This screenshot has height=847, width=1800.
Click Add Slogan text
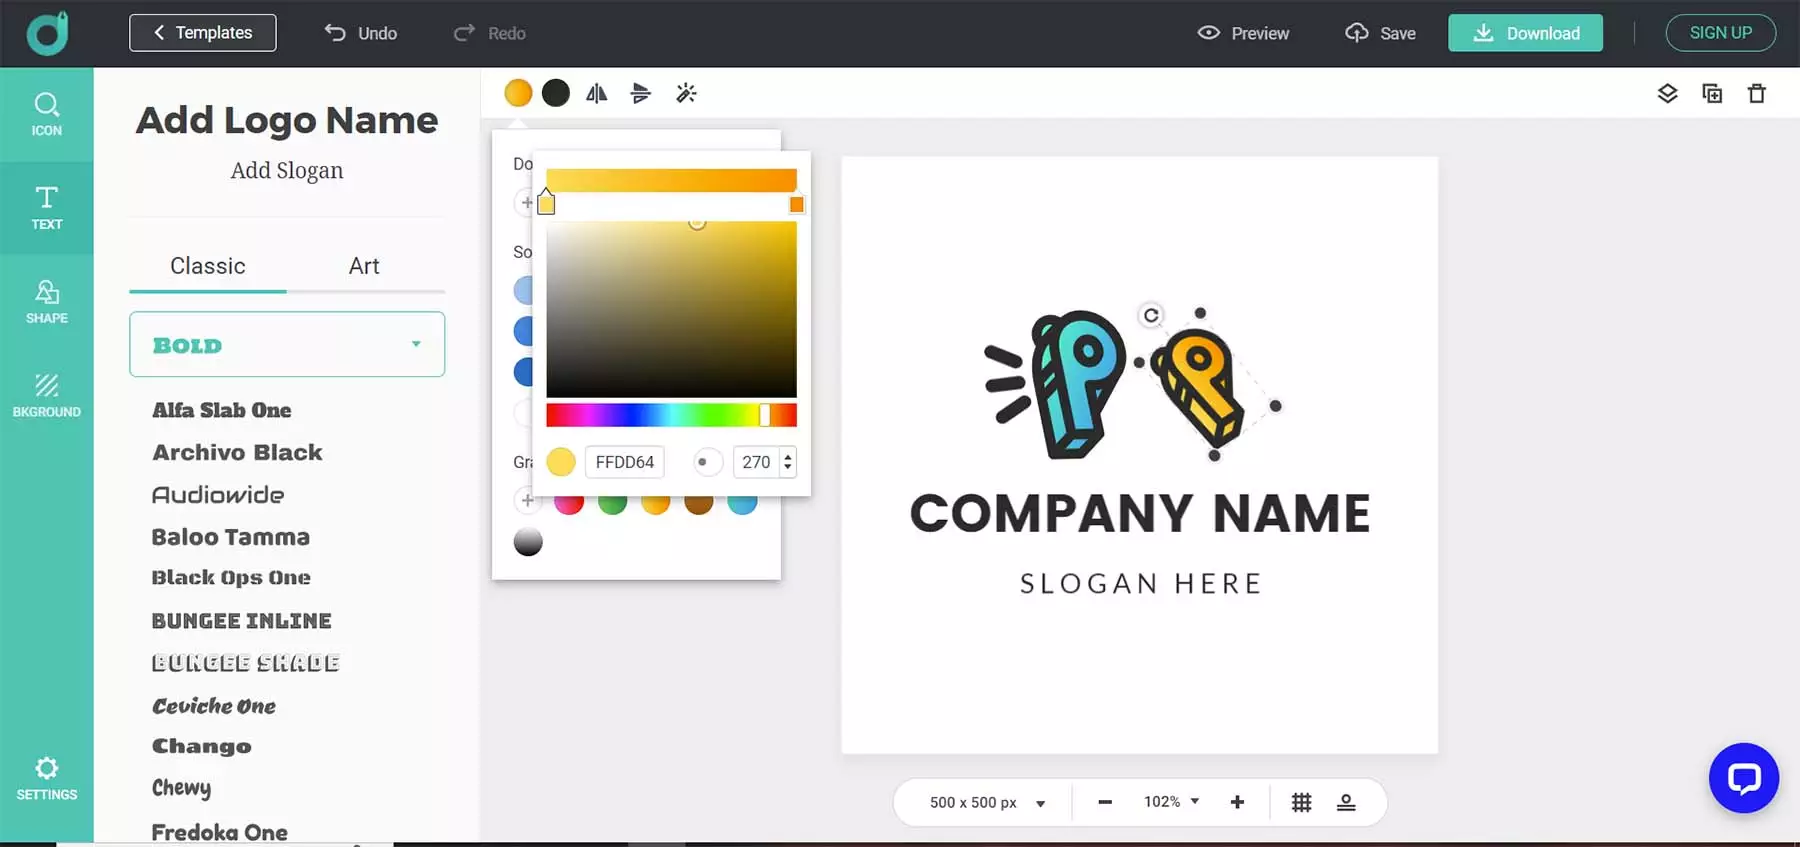pos(287,171)
